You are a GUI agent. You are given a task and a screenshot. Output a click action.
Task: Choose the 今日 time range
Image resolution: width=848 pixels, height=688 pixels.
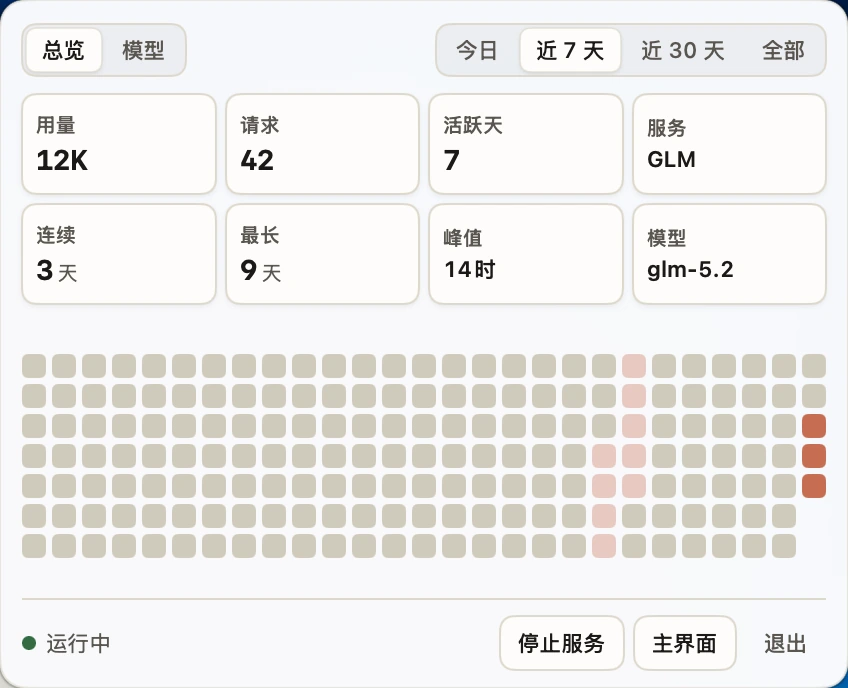coord(477,50)
